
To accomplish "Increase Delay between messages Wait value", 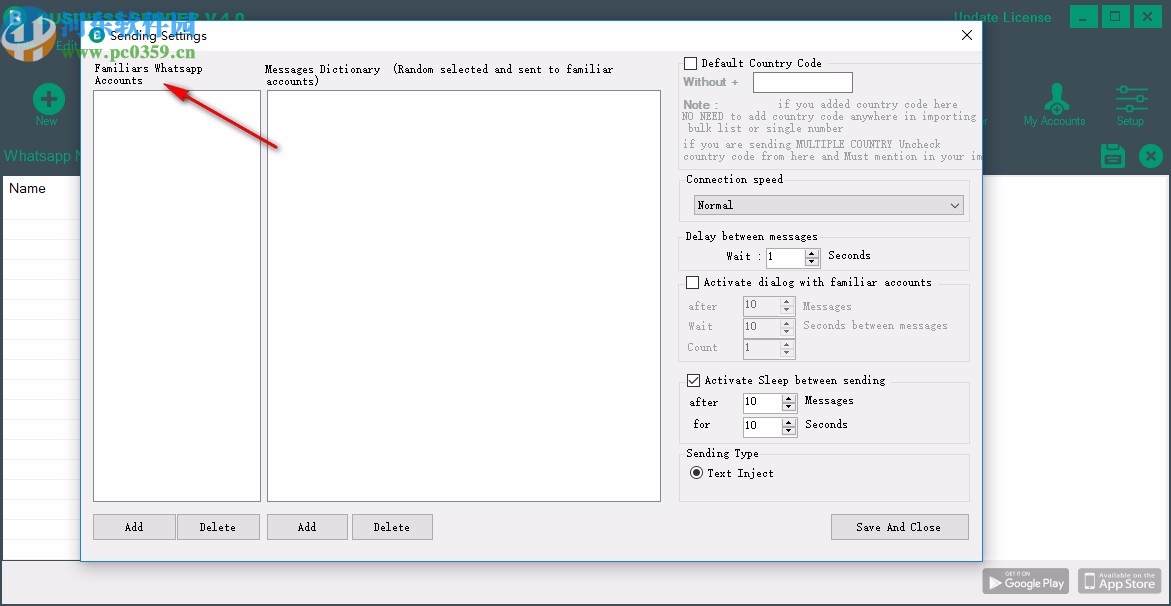I will 813,253.
